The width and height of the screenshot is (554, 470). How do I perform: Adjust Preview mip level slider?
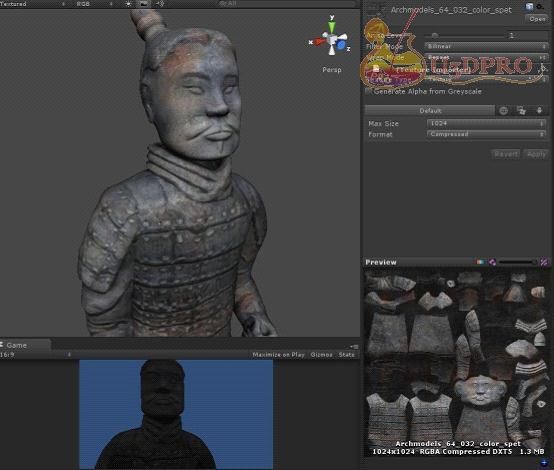(x=518, y=262)
